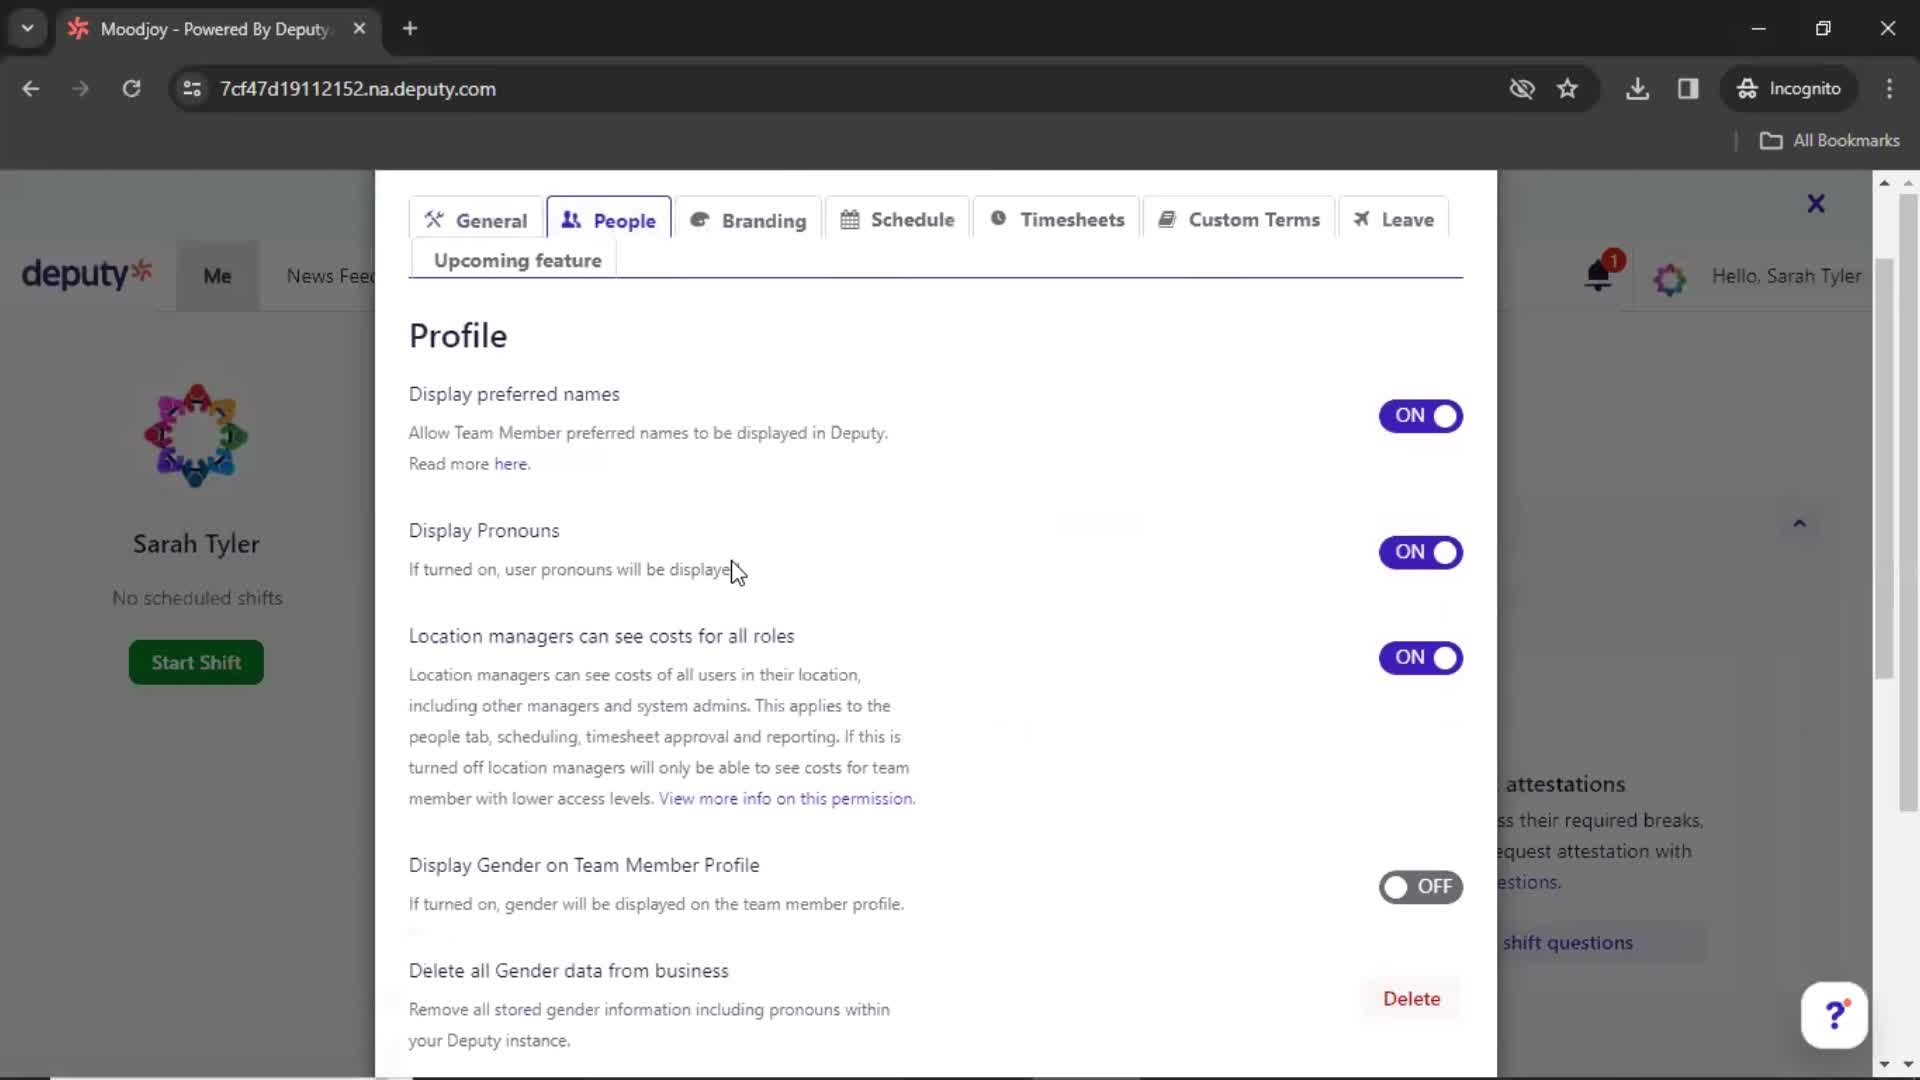The image size is (1920, 1080).
Task: Click View more info on this permission
Action: (786, 798)
